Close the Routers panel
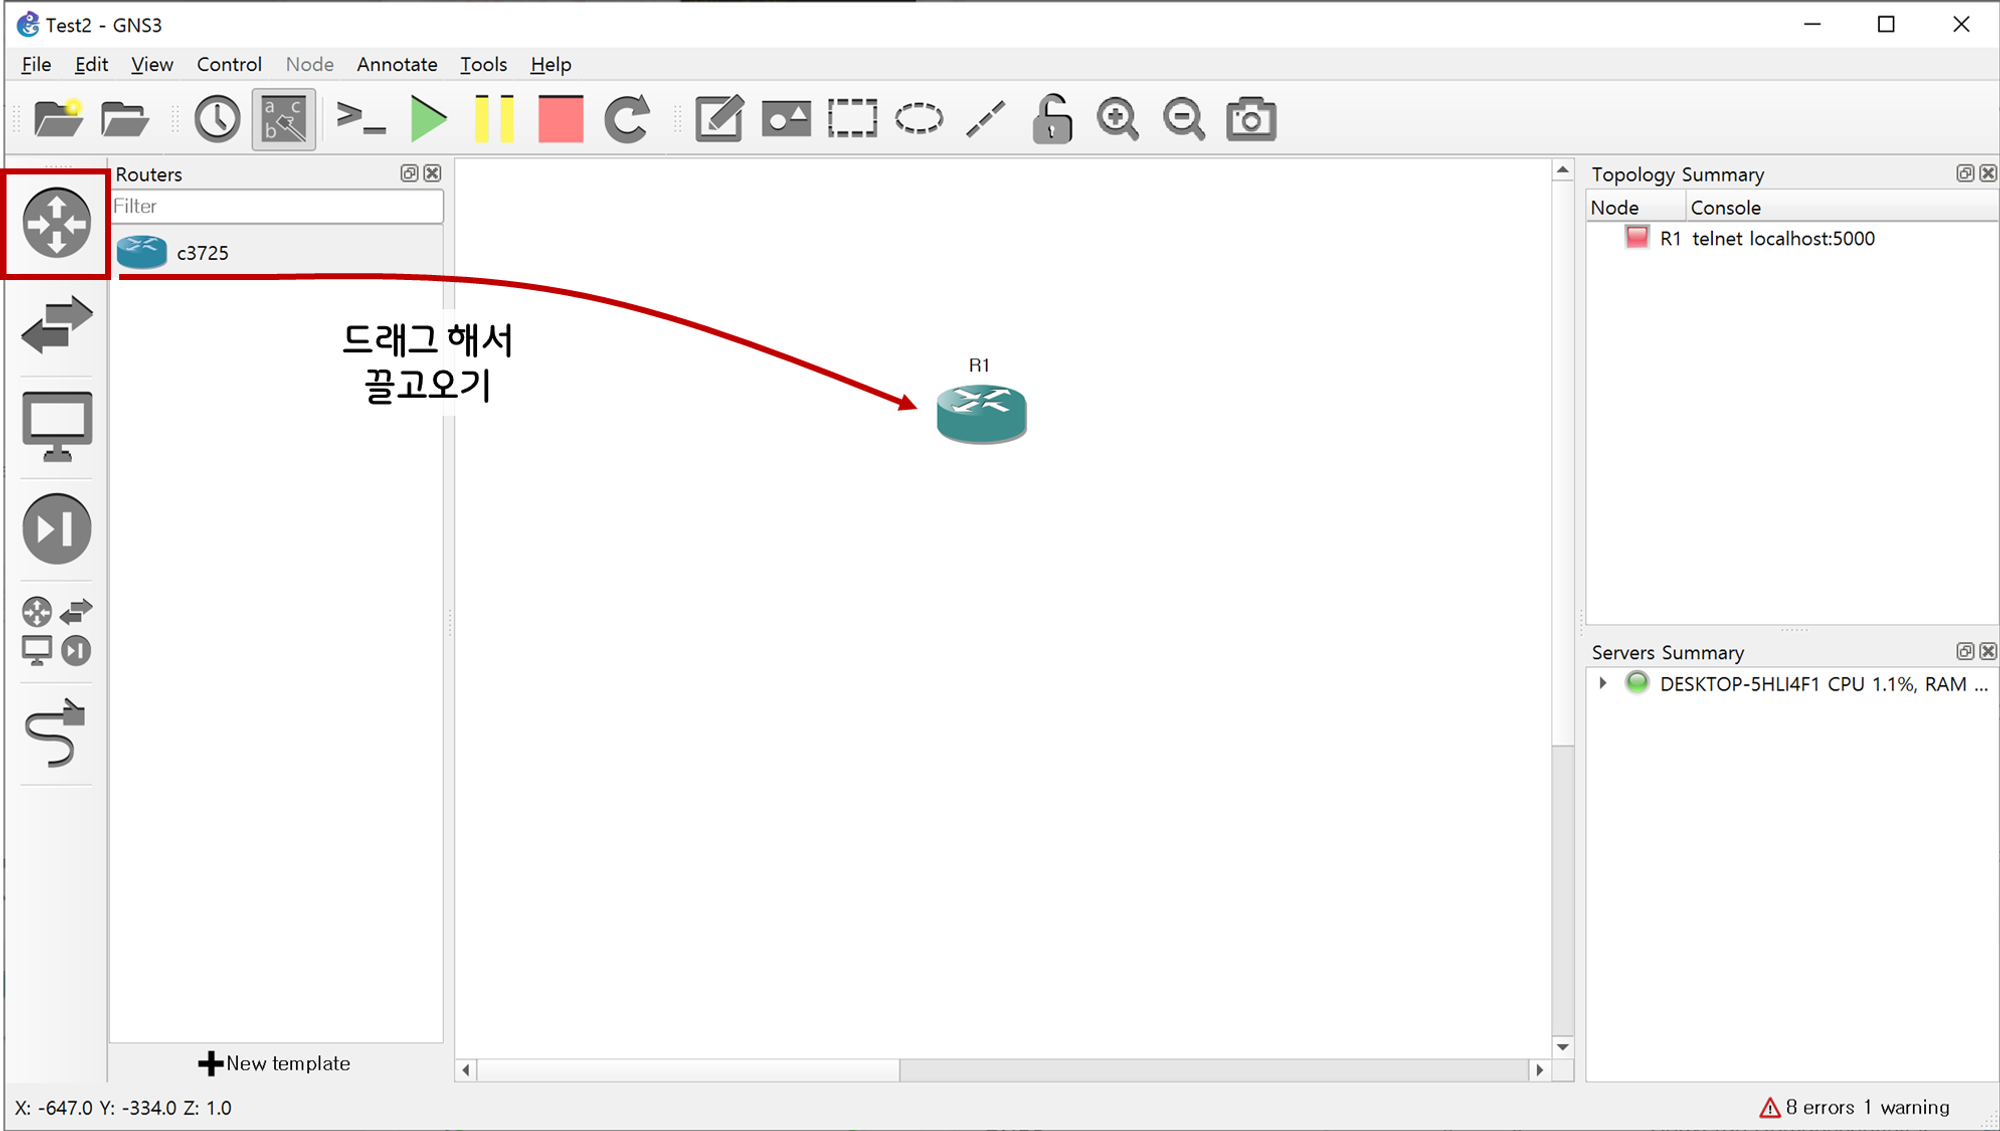The image size is (2000, 1131). (x=432, y=173)
